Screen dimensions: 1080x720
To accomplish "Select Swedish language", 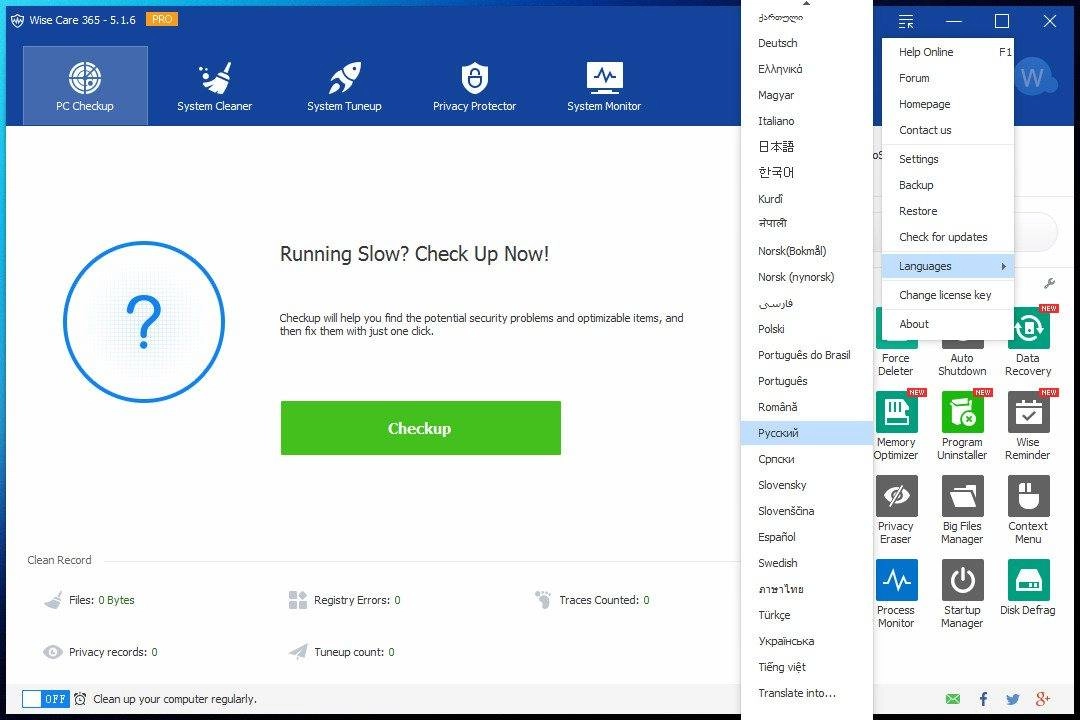I will point(807,563).
